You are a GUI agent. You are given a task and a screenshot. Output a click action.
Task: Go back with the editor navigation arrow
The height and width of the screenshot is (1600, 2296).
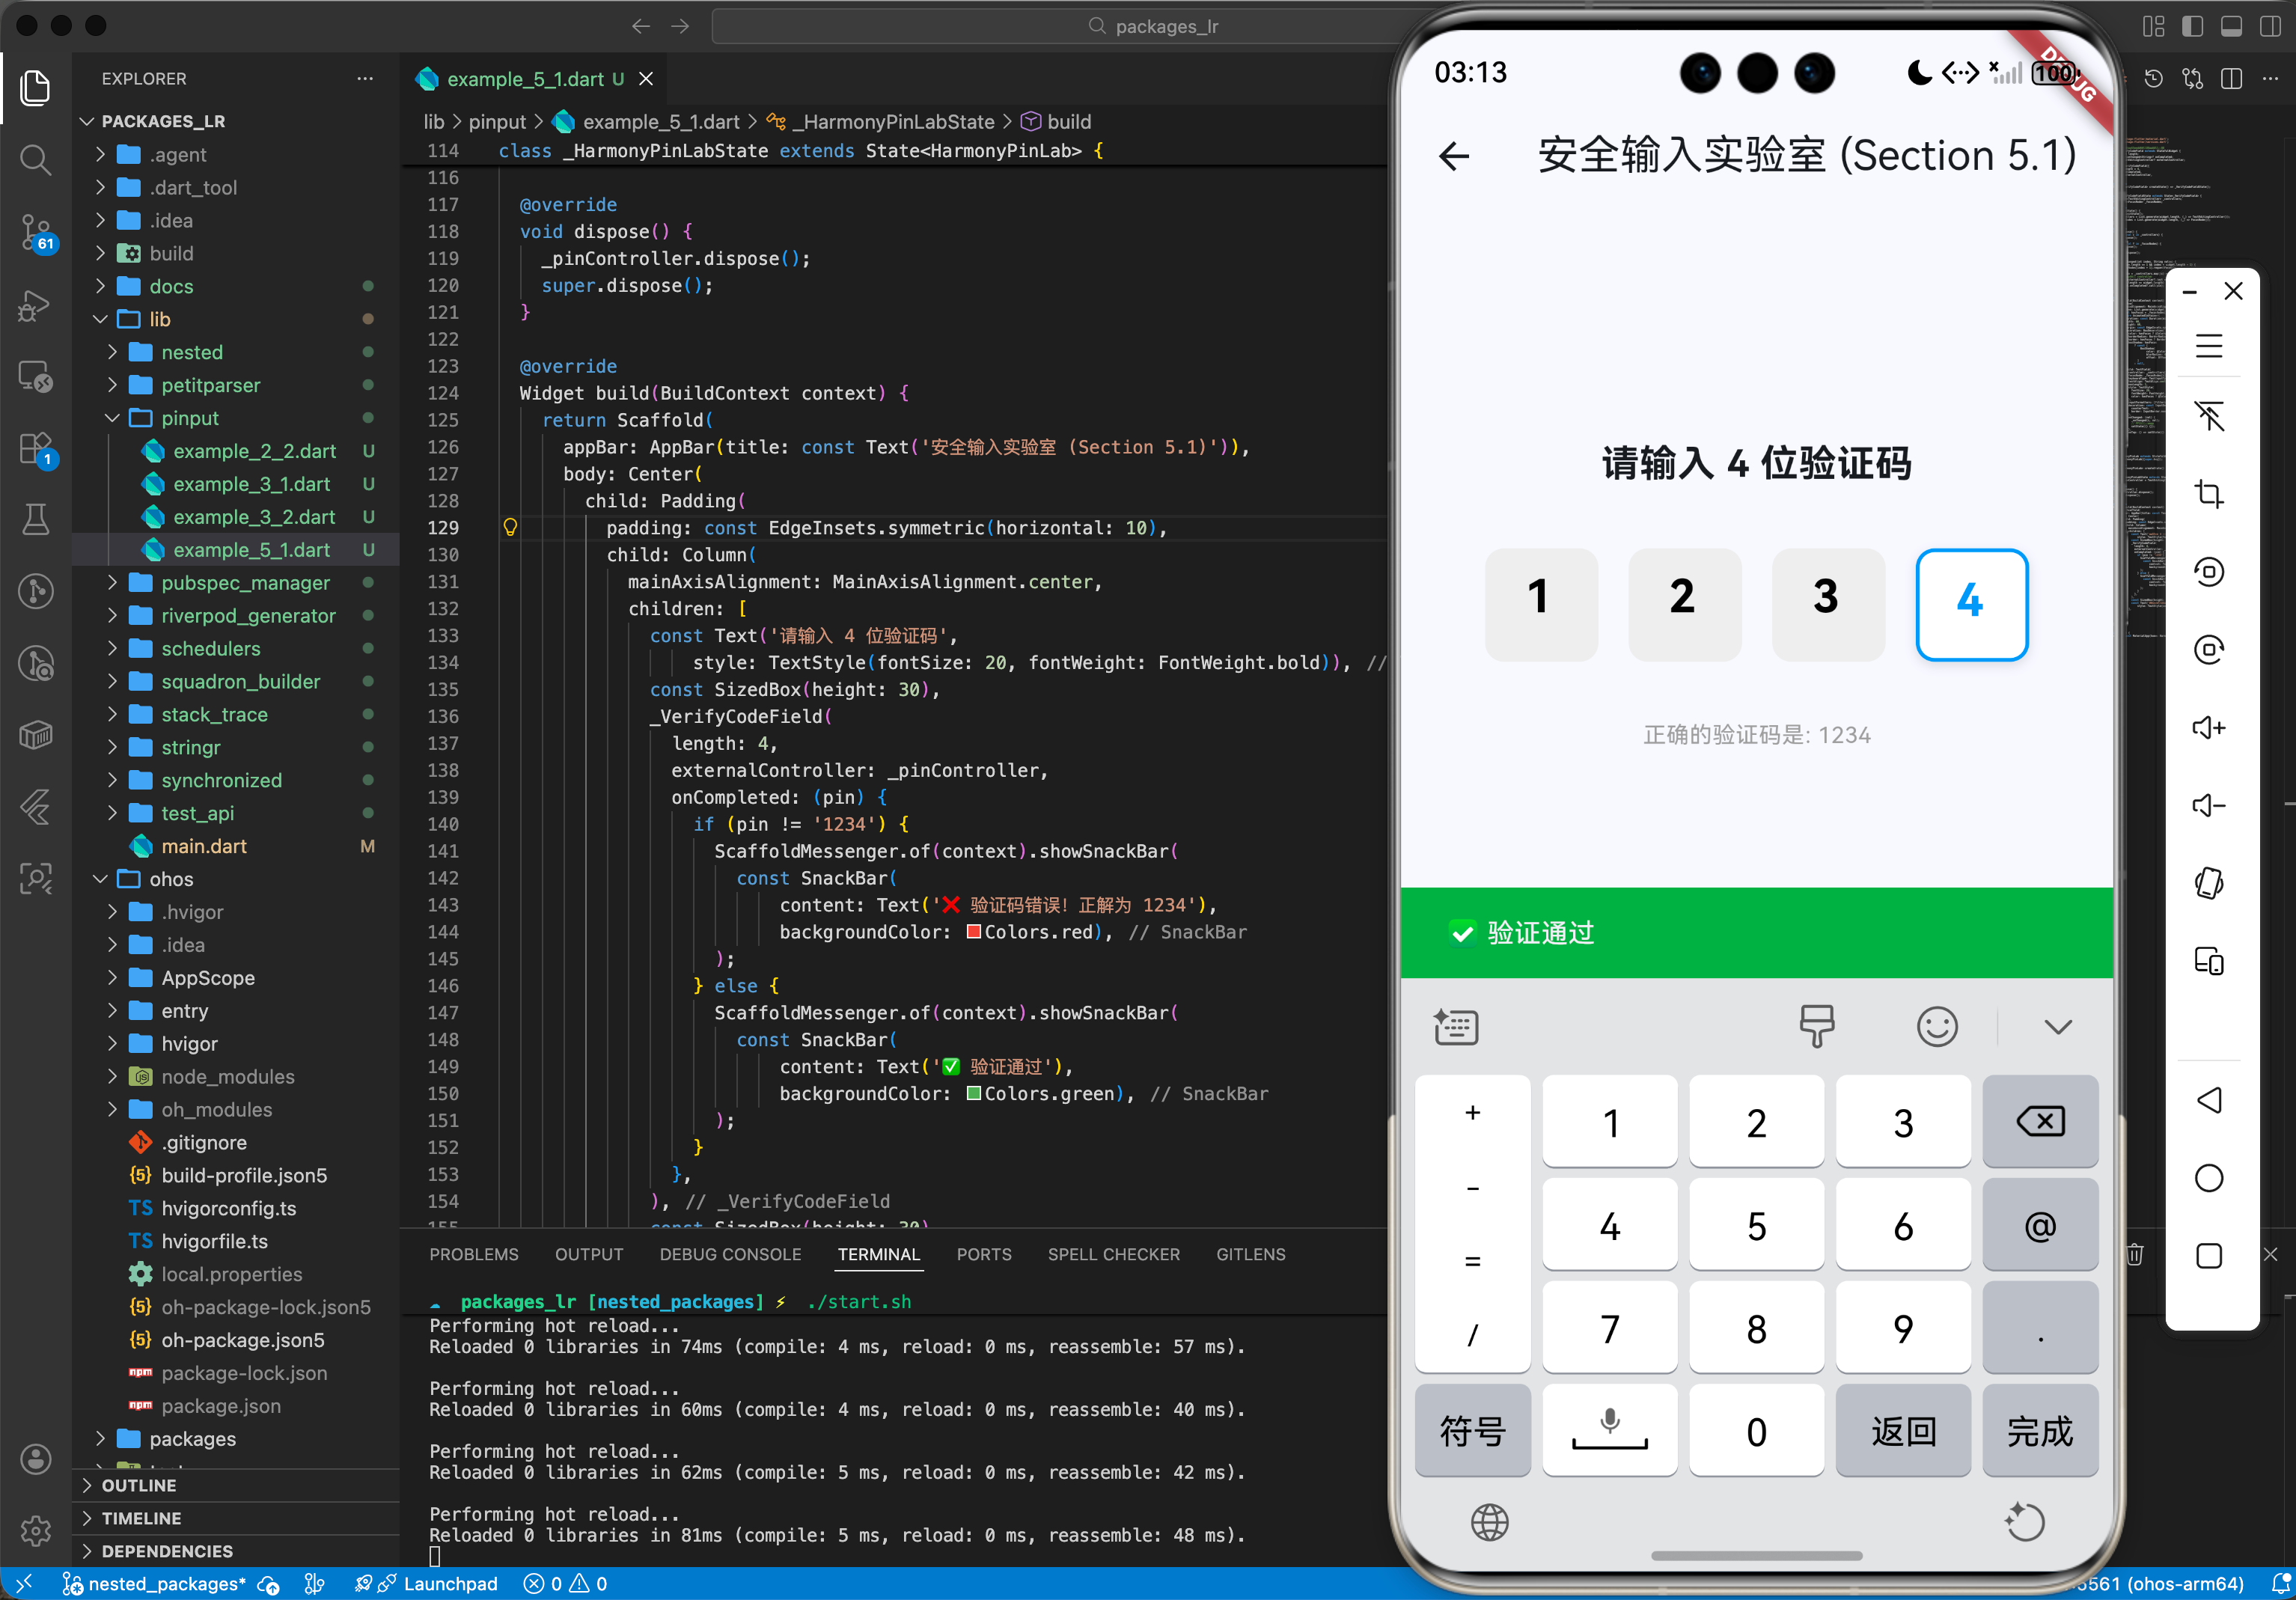pos(641,26)
